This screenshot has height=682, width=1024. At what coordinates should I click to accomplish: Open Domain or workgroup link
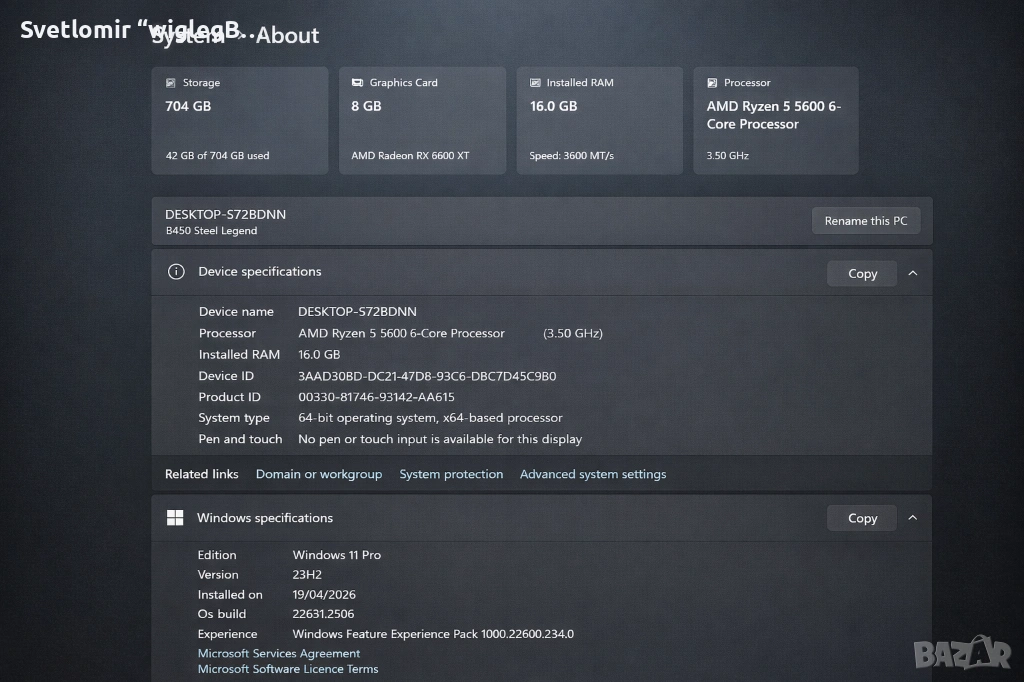pos(319,474)
